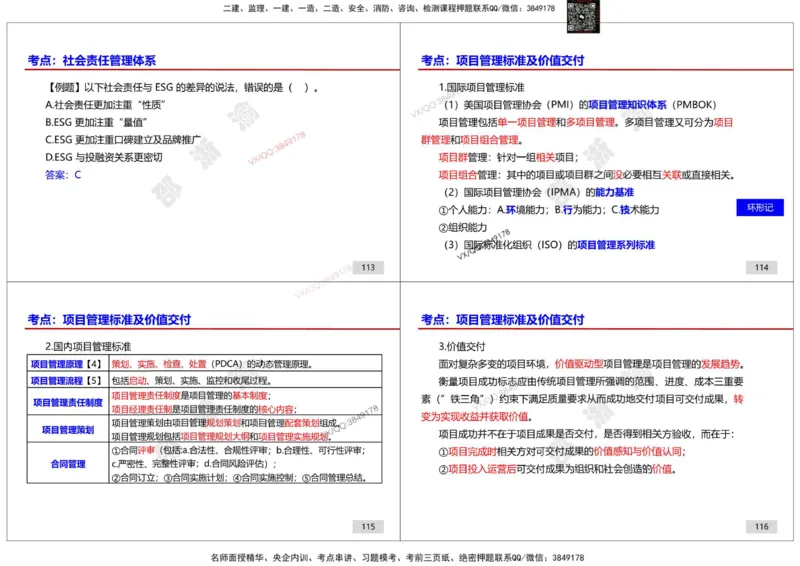
Task: Click the blue left-column cell 项目管理策划
Action: click(68, 430)
